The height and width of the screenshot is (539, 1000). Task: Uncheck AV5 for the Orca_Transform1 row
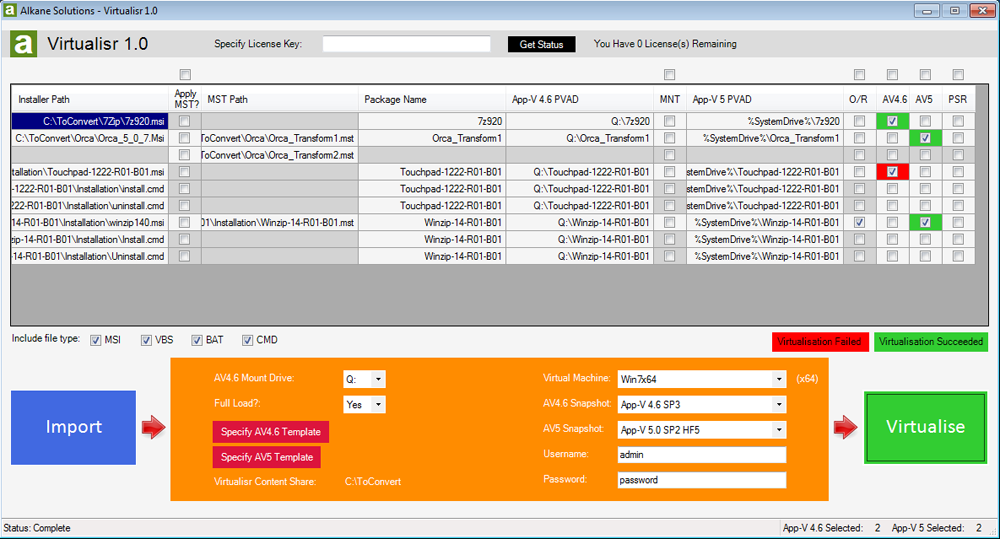click(x=925, y=138)
